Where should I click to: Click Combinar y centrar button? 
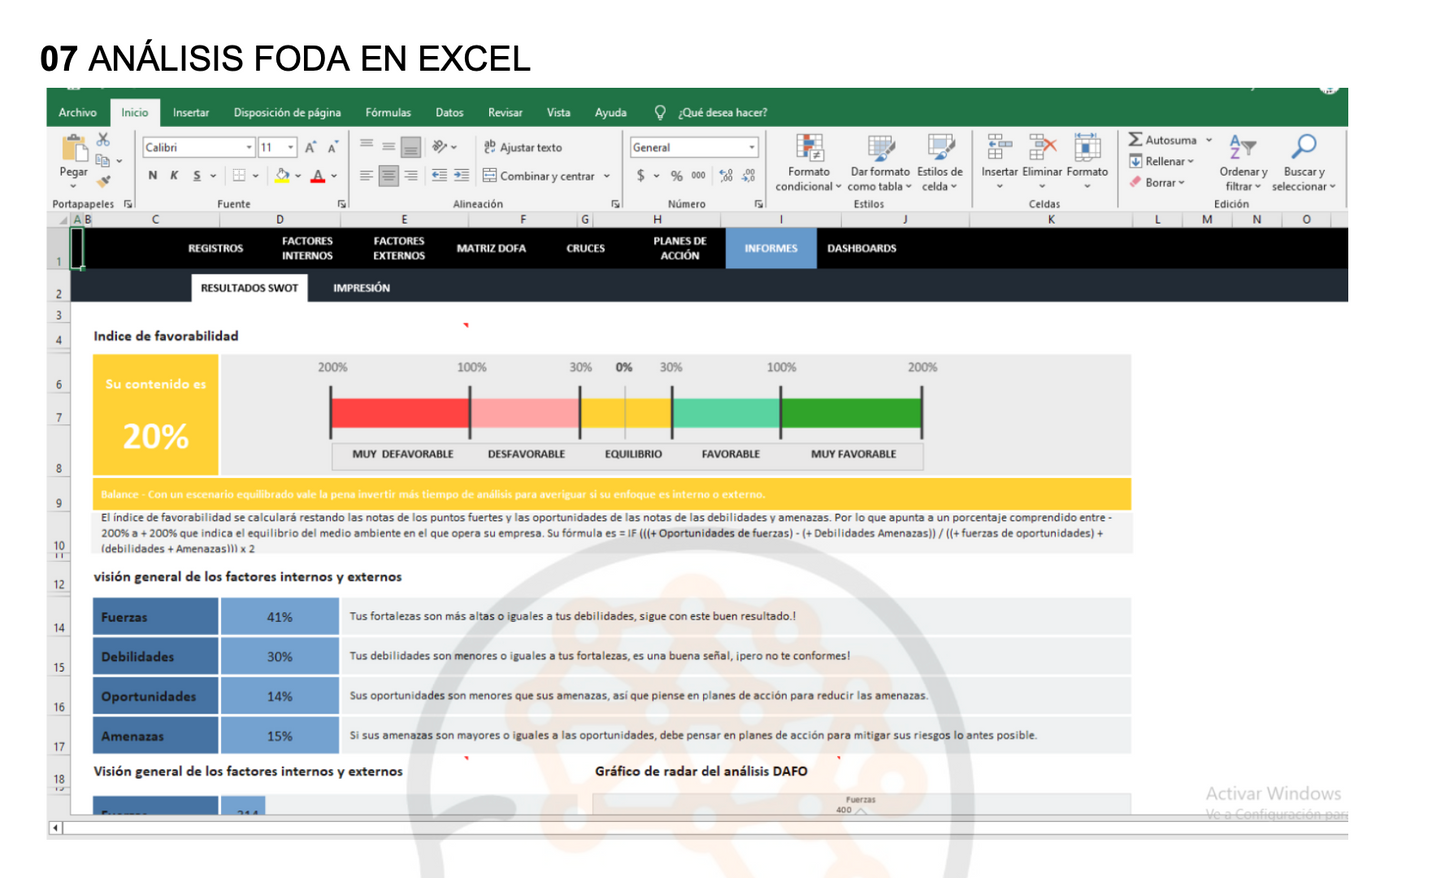(x=539, y=176)
